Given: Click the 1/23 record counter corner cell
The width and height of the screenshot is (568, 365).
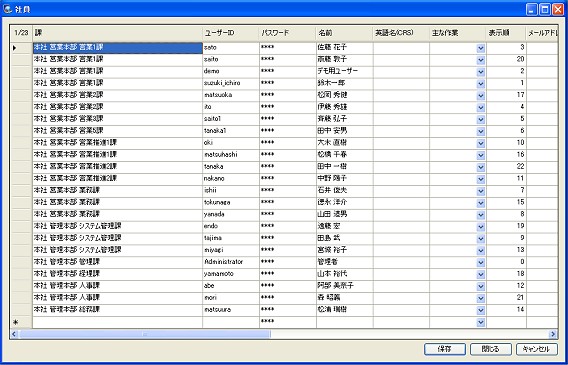Looking at the screenshot, I should (21, 34).
